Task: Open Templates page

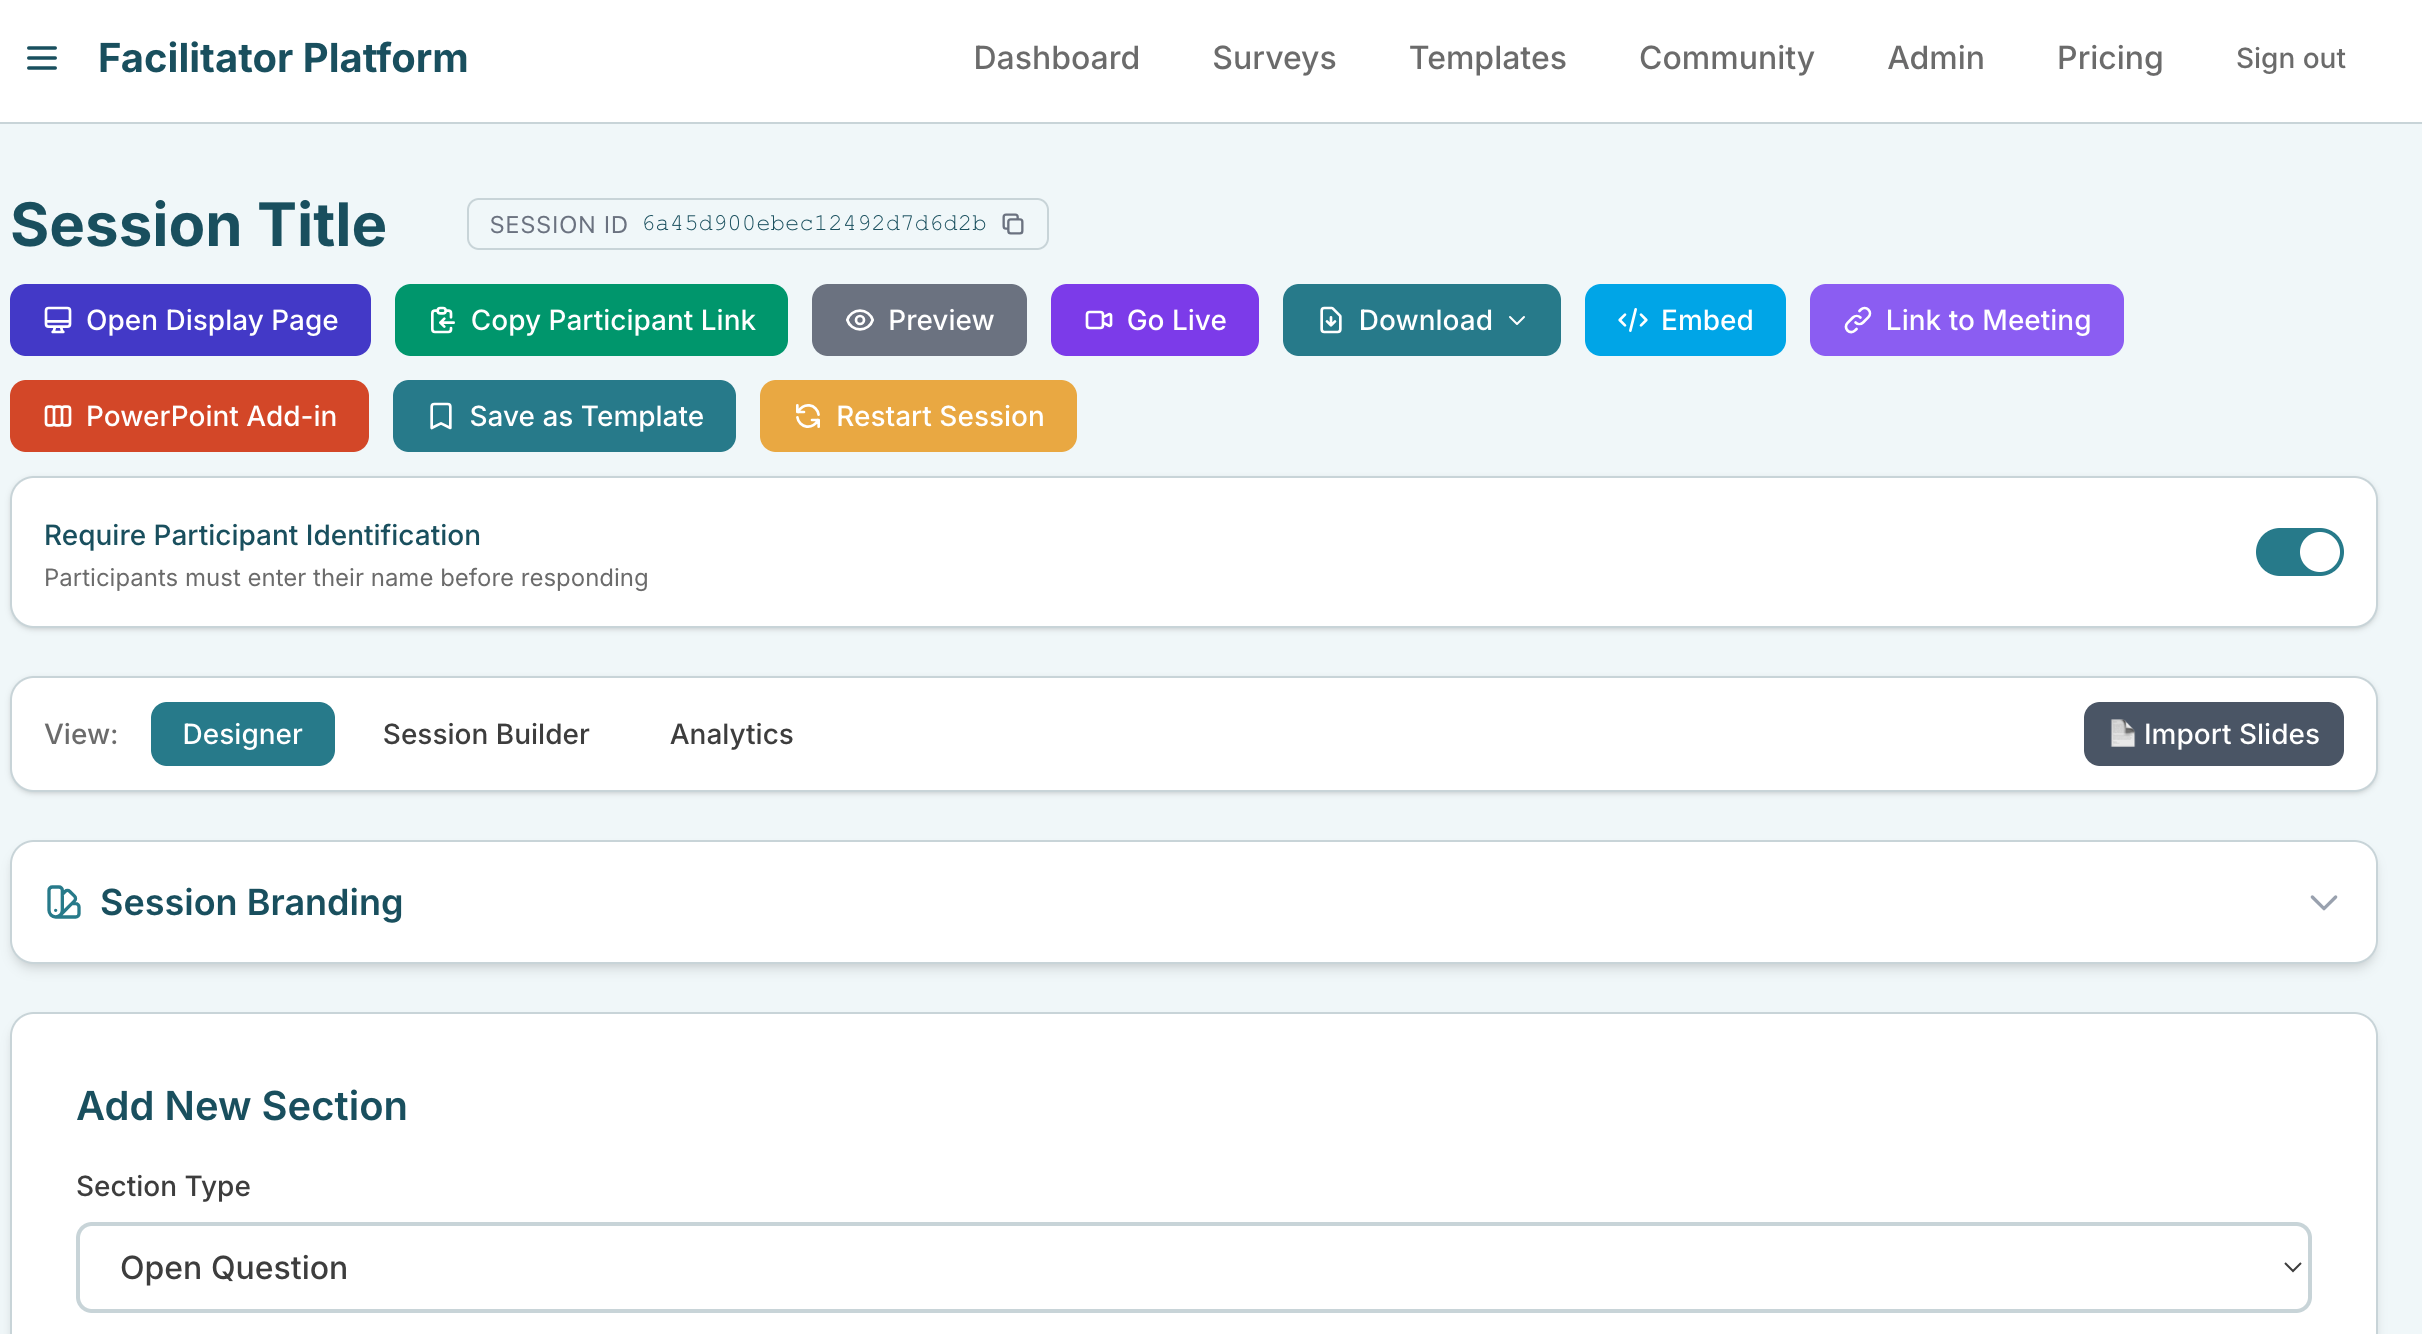Action: [1487, 58]
